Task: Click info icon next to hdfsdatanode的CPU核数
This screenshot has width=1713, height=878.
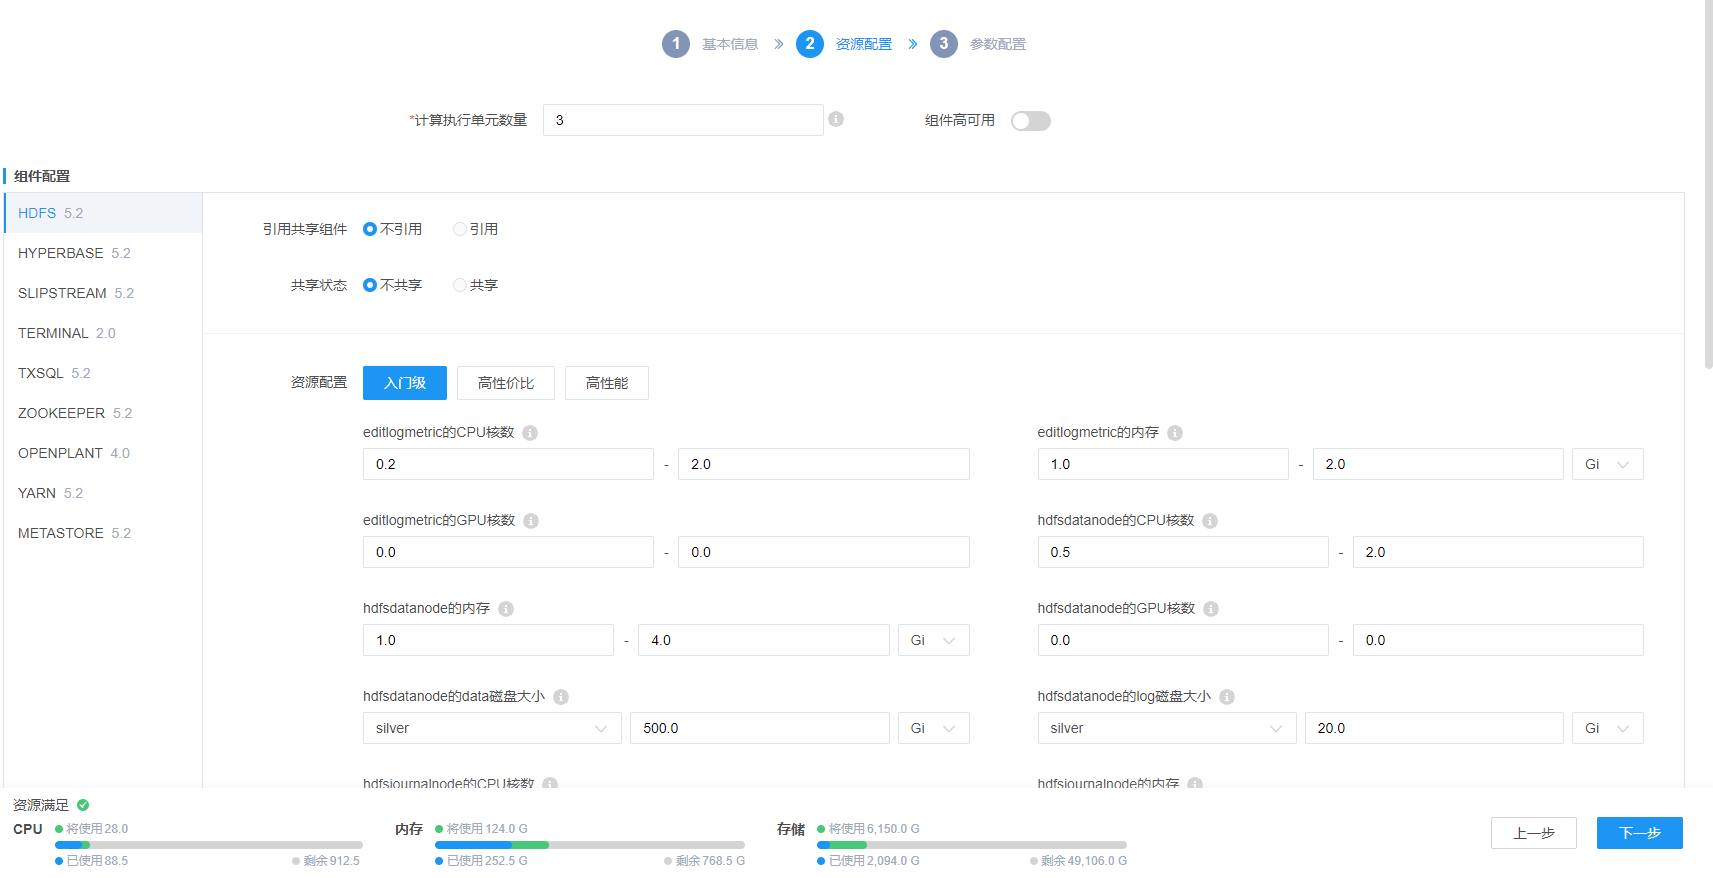Action: [1210, 521]
